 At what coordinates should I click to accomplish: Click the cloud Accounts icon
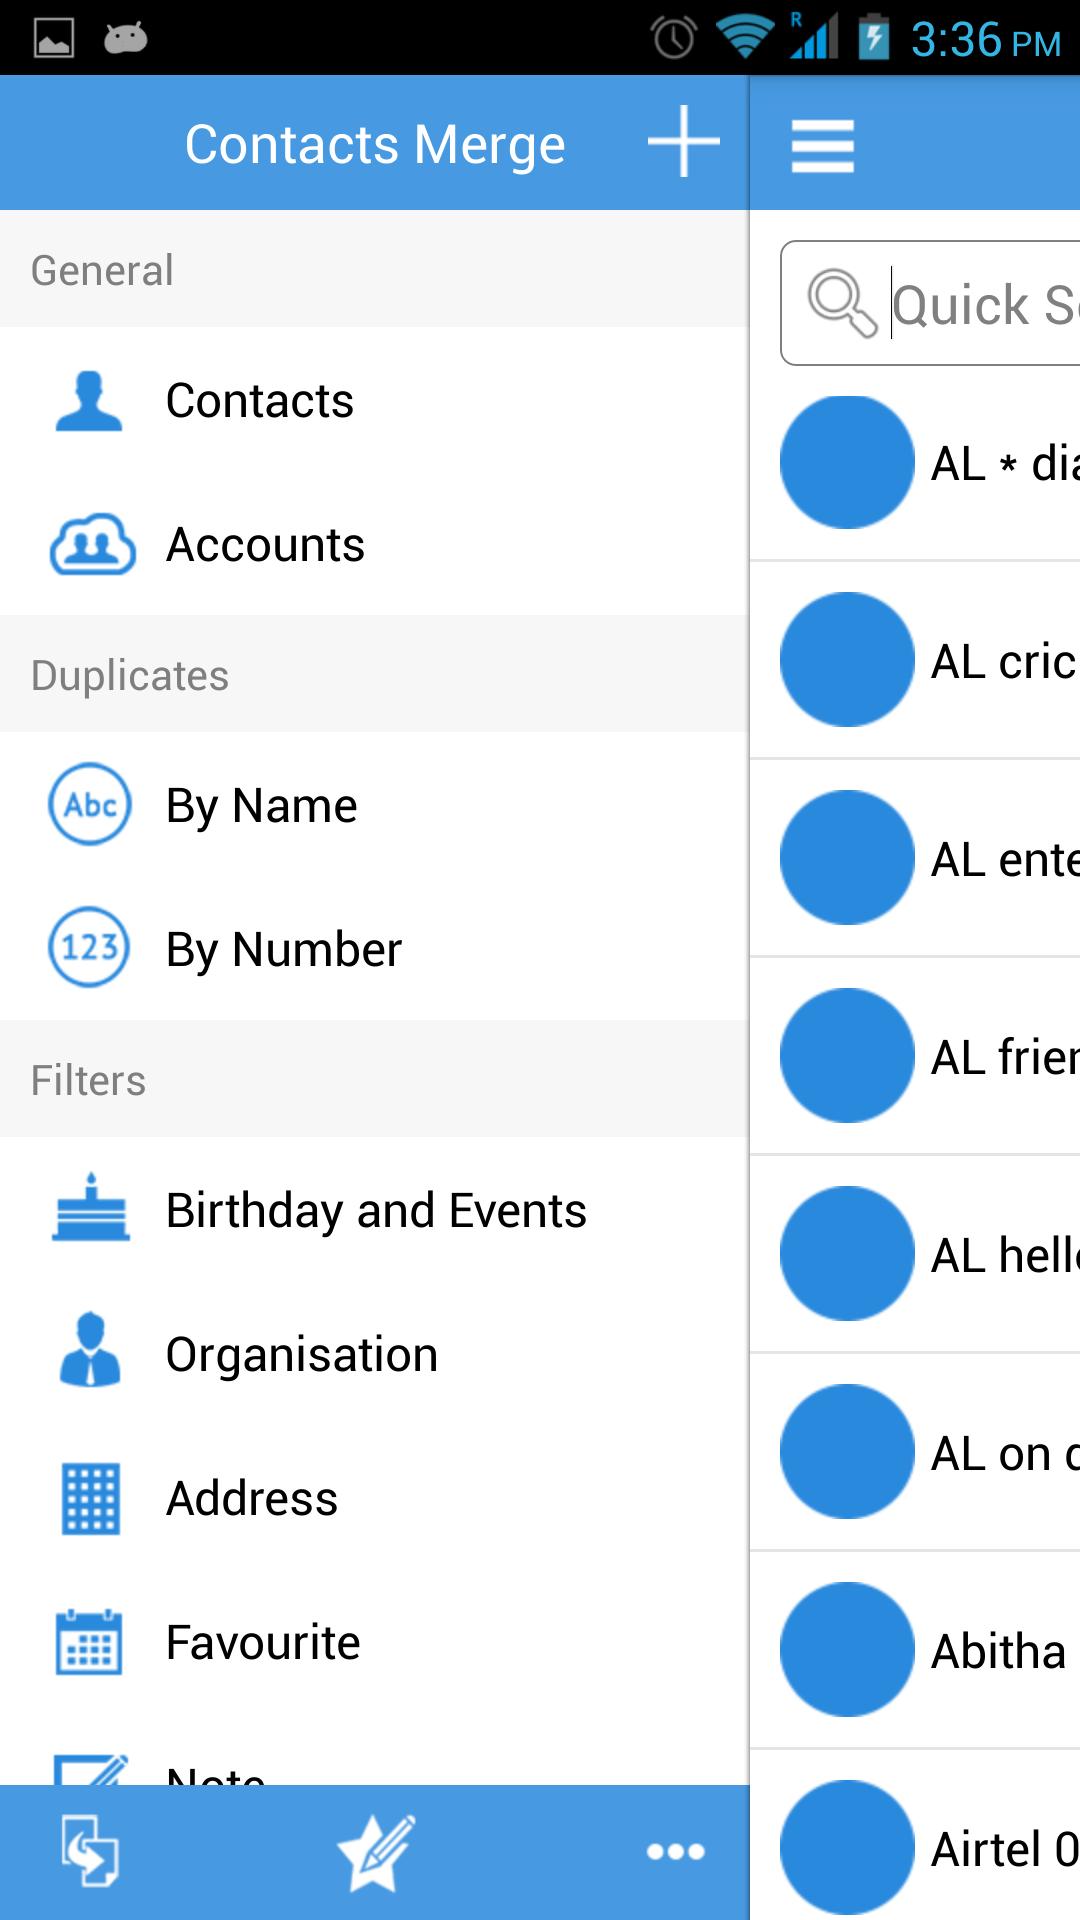pyautogui.click(x=91, y=545)
